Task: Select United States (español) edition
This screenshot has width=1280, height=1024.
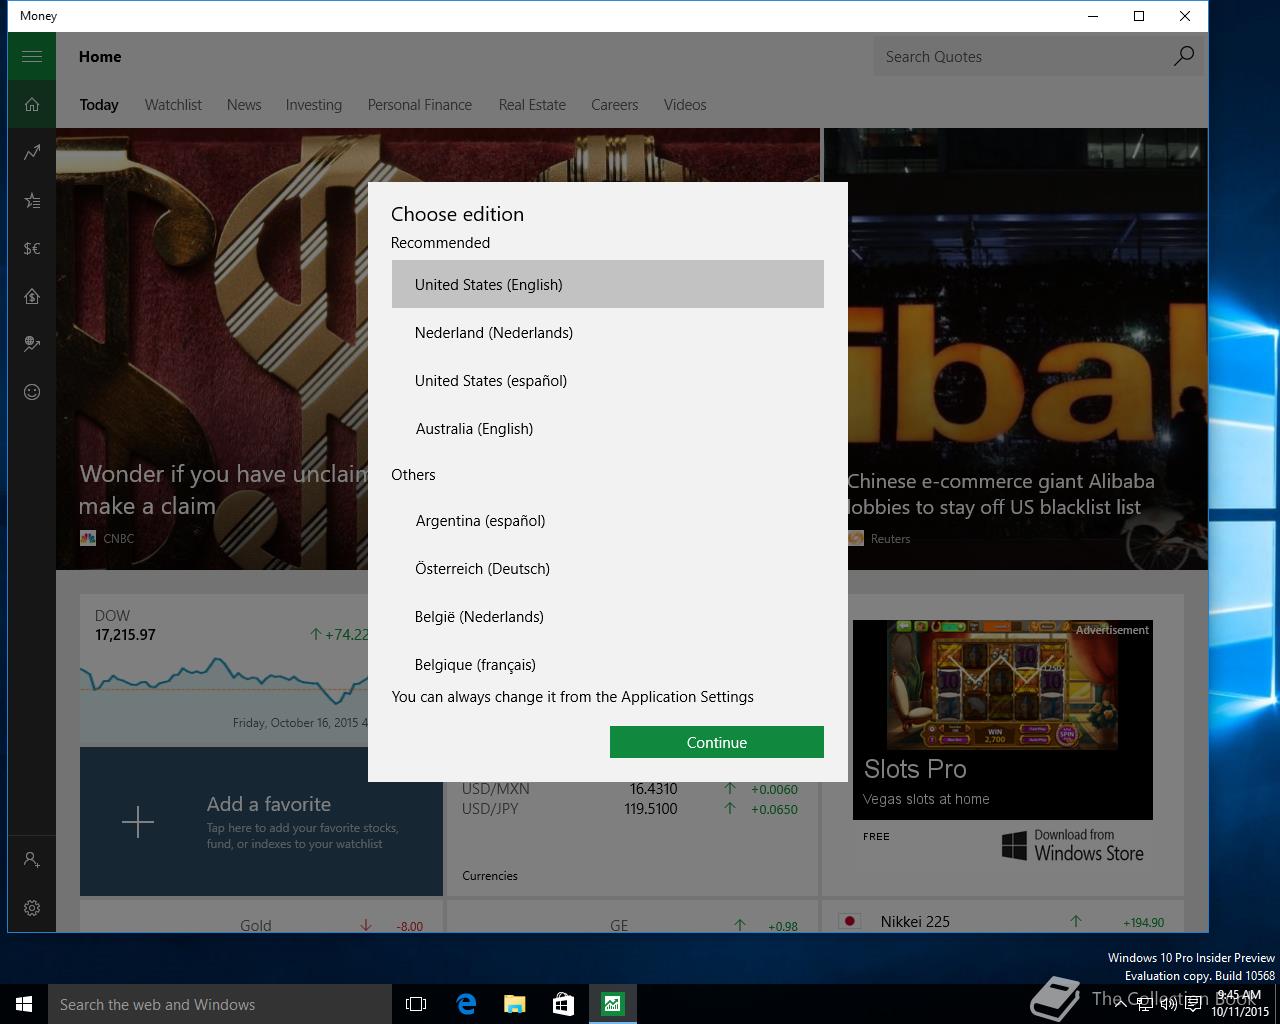Action: point(608,380)
